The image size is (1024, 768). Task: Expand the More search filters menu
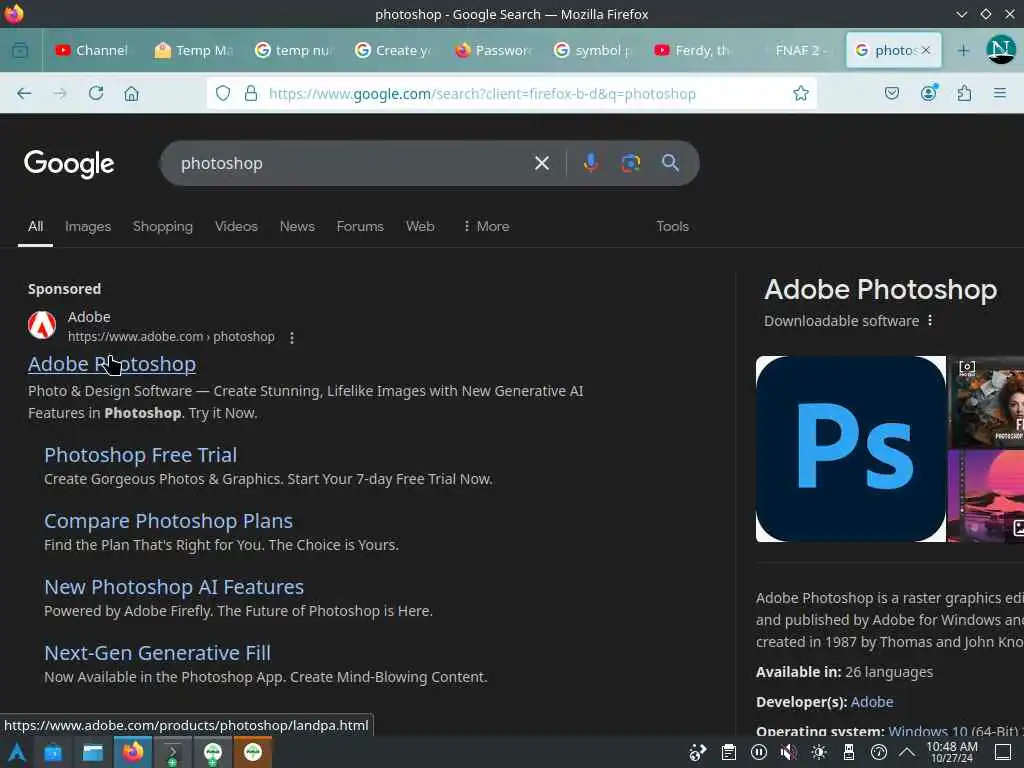[x=486, y=226]
